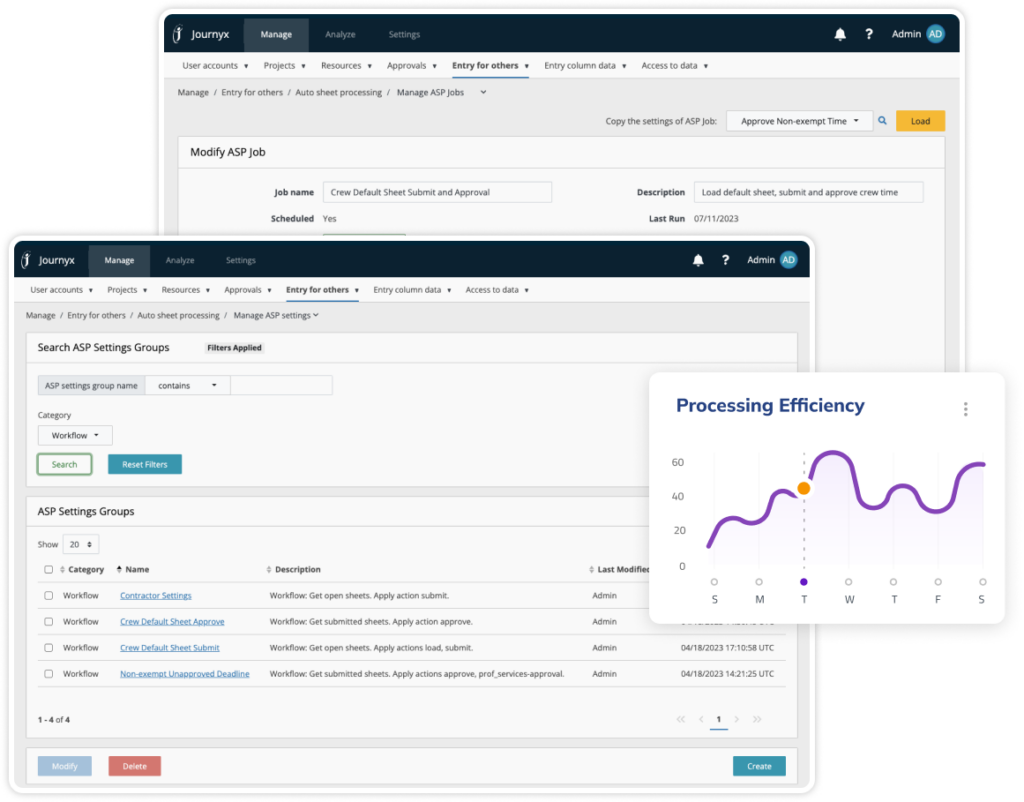The image size is (1024, 802).
Task: Run the ASP Job search with the magnifier icon
Action: [882, 120]
